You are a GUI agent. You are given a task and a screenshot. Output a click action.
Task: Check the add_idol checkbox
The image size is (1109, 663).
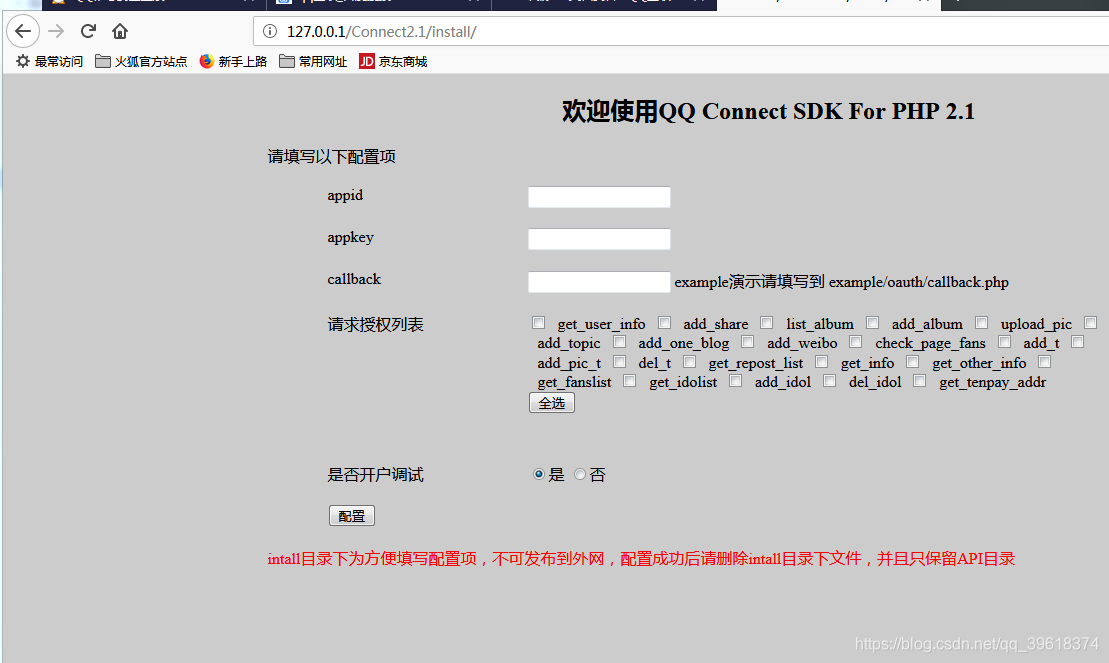[736, 381]
